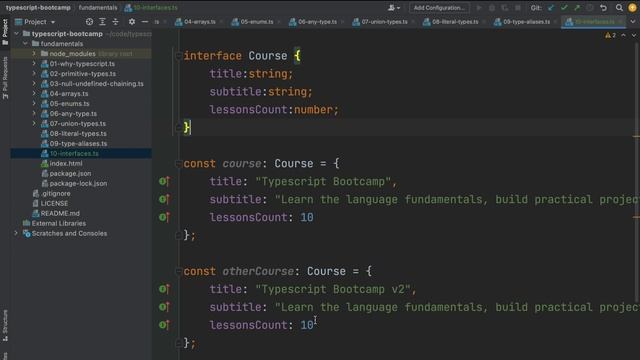Viewport: 640px width, 360px height.
Task: Expand 07-union-types.ts tree node
Action: click(x=34, y=123)
